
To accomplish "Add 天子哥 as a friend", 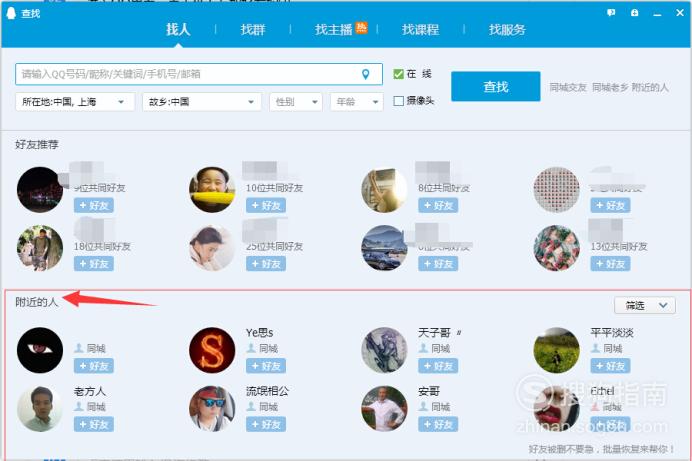I will point(438,366).
